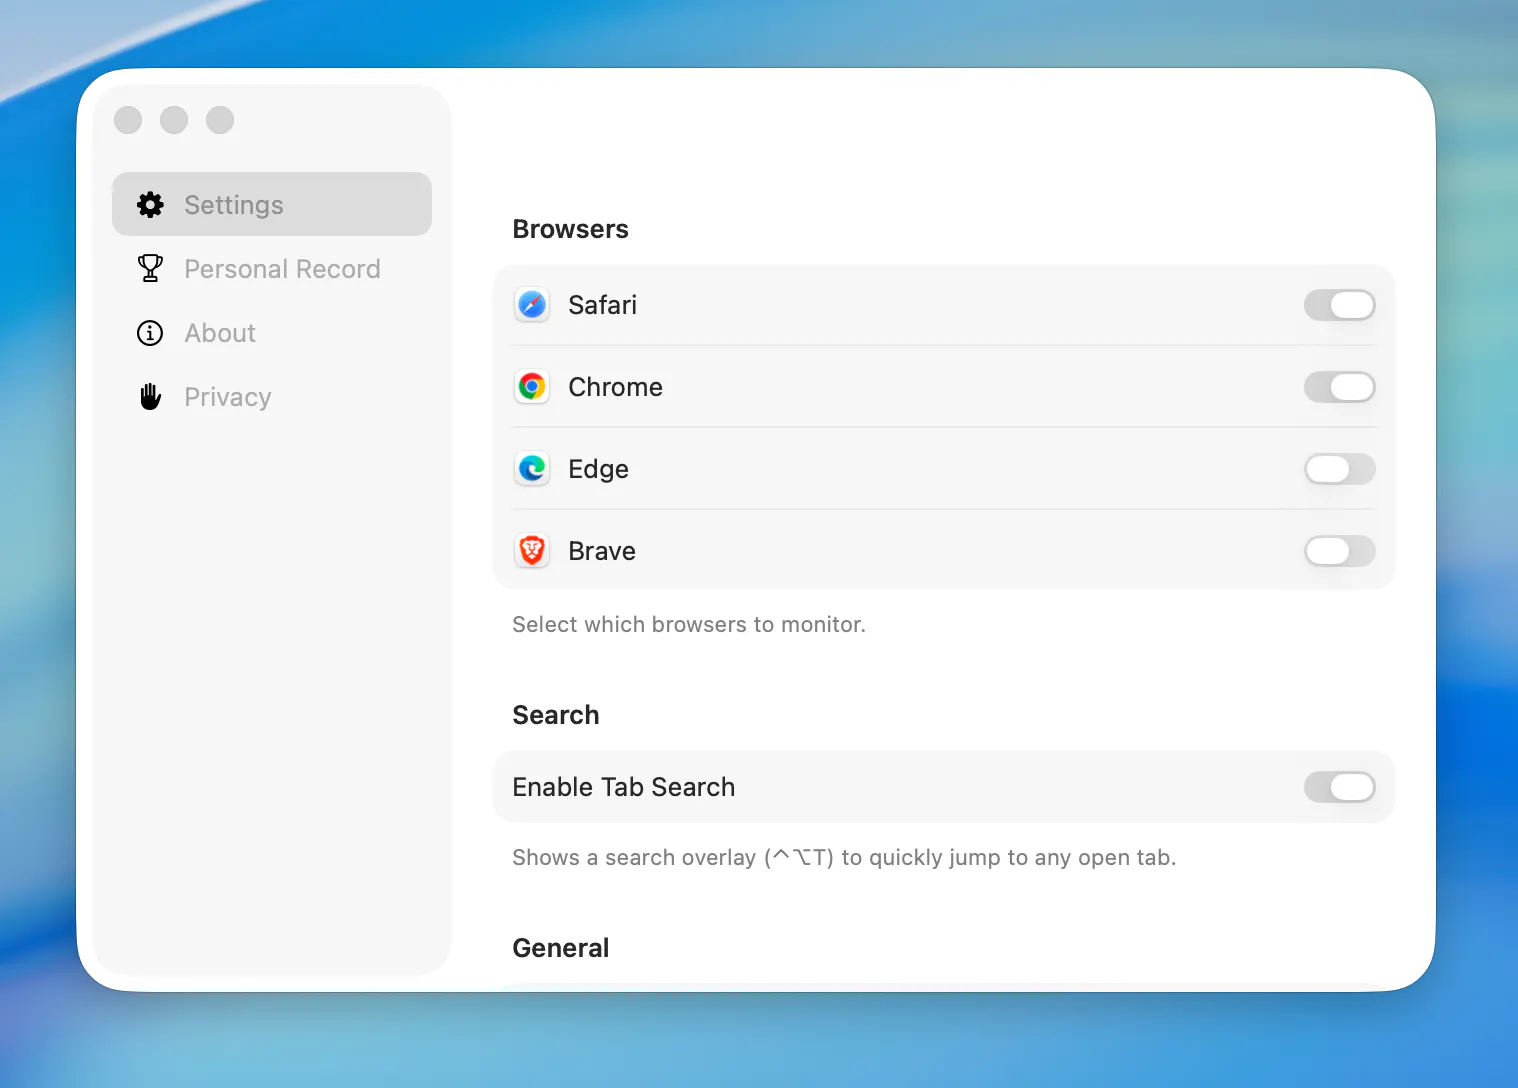This screenshot has width=1518, height=1088.
Task: Click the Privacy hand icon
Action: pos(150,397)
